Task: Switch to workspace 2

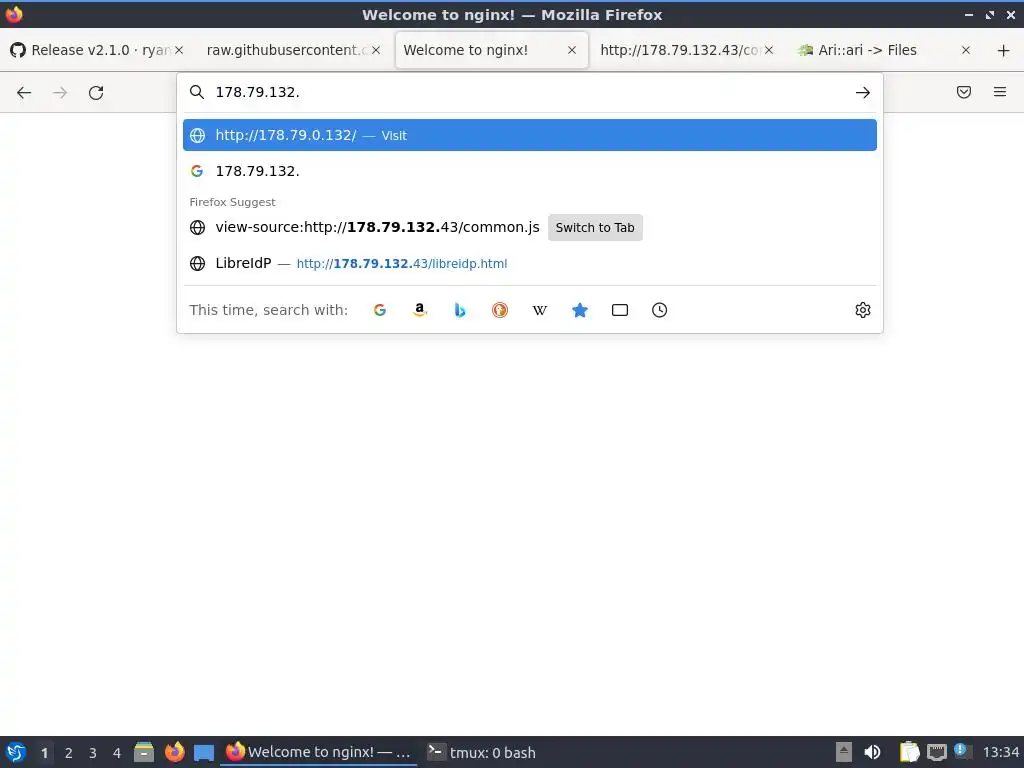Action: (x=69, y=753)
